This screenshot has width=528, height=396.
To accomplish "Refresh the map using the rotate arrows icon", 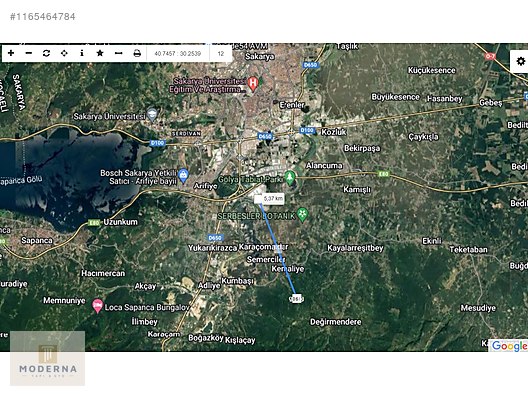I will [46, 53].
